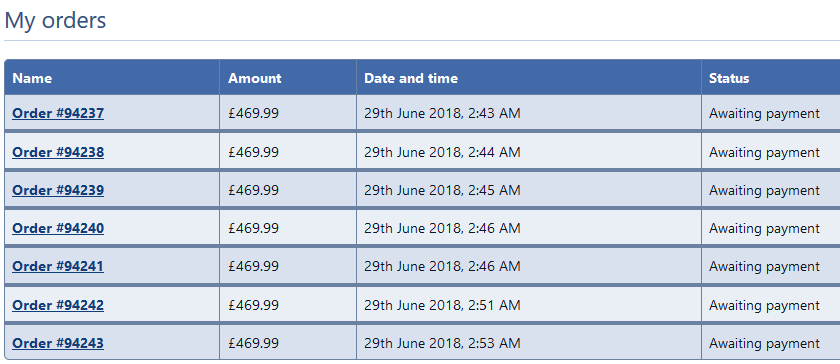Screen dimensions: 840x364
Task: Open the Order #94242 link
Action: [x=58, y=305]
